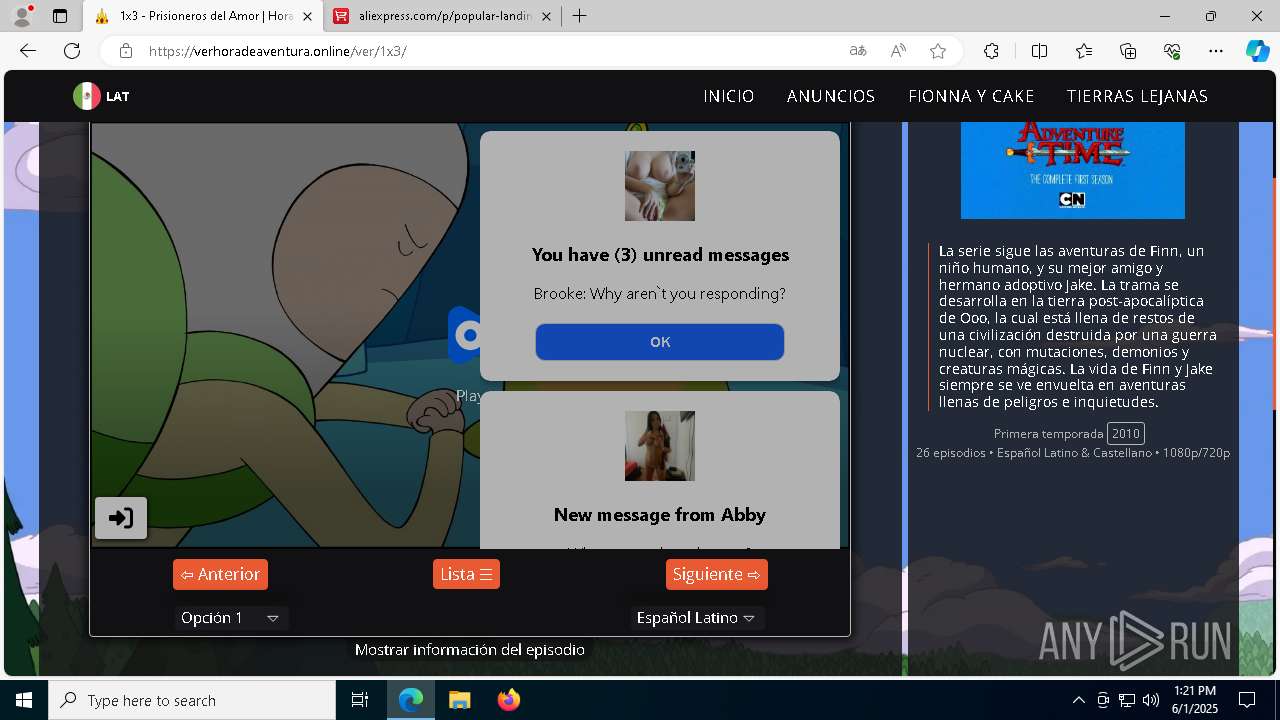Expand the Español Latino language dropdown
Image resolution: width=1280 pixels, height=720 pixels.
(x=697, y=618)
